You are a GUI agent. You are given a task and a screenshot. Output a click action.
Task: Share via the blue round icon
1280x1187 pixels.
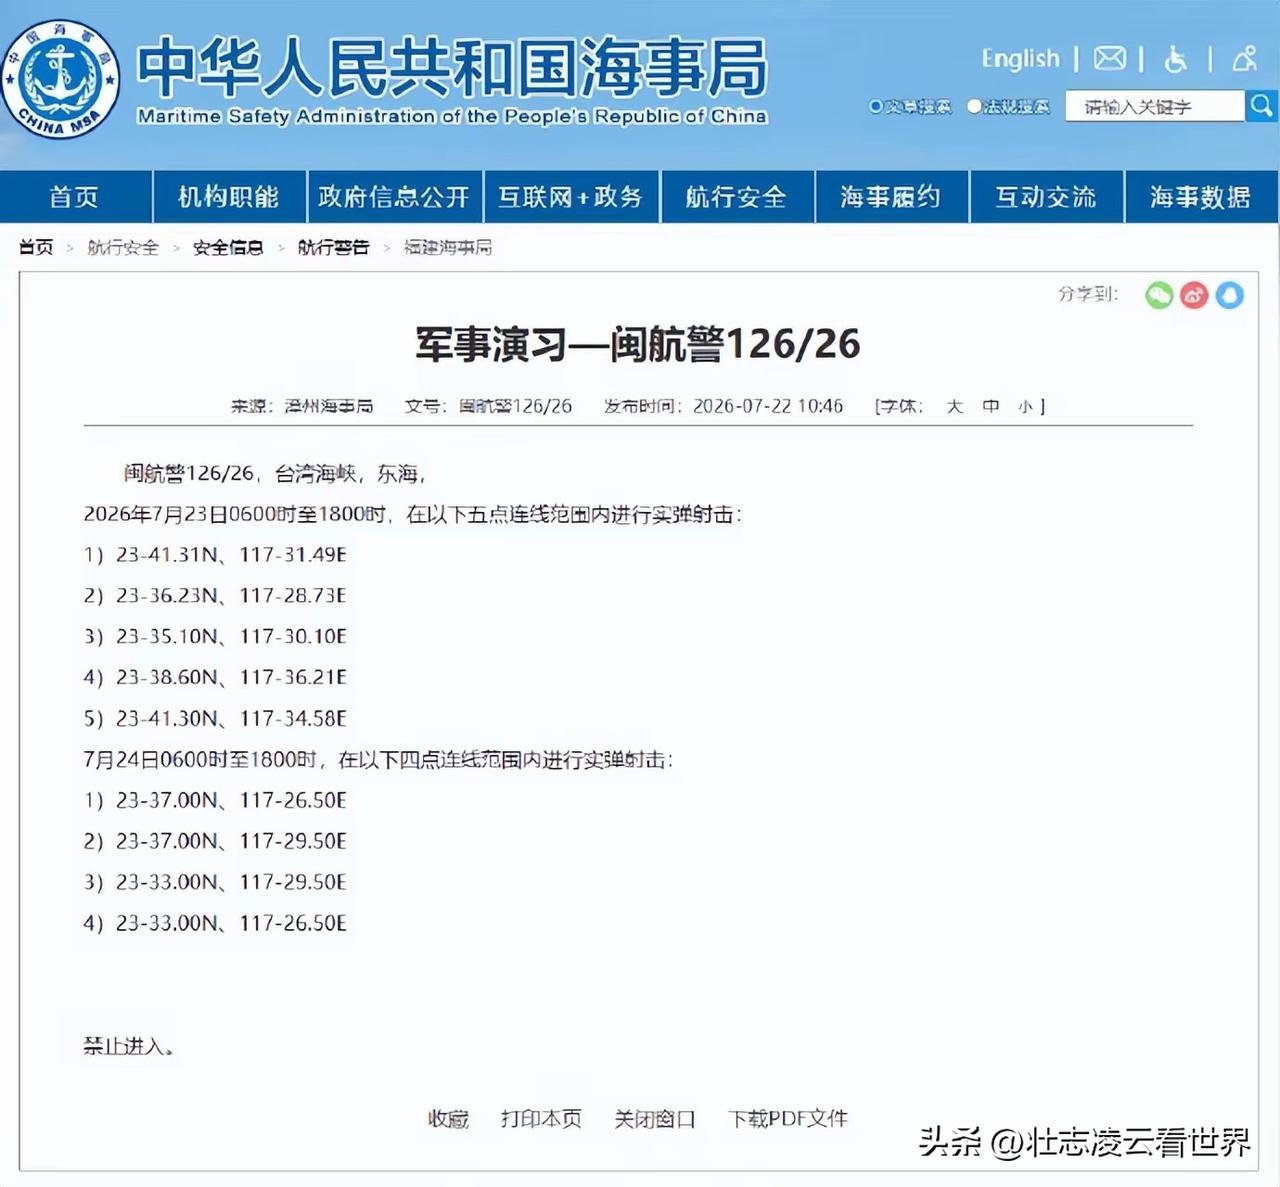click(1229, 295)
